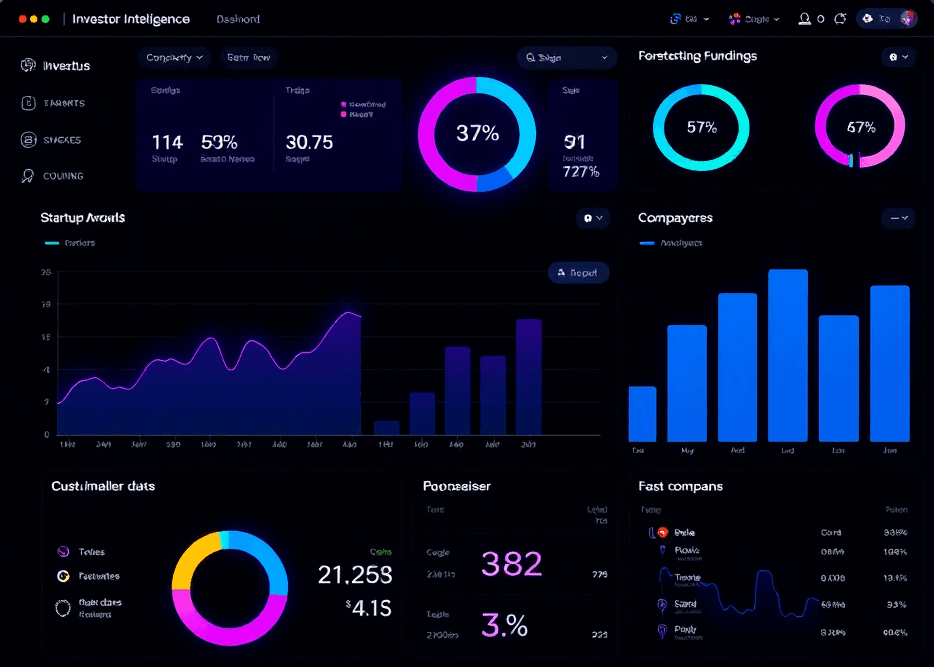
Task: Click the 37% donut progress ring
Action: [x=477, y=133]
